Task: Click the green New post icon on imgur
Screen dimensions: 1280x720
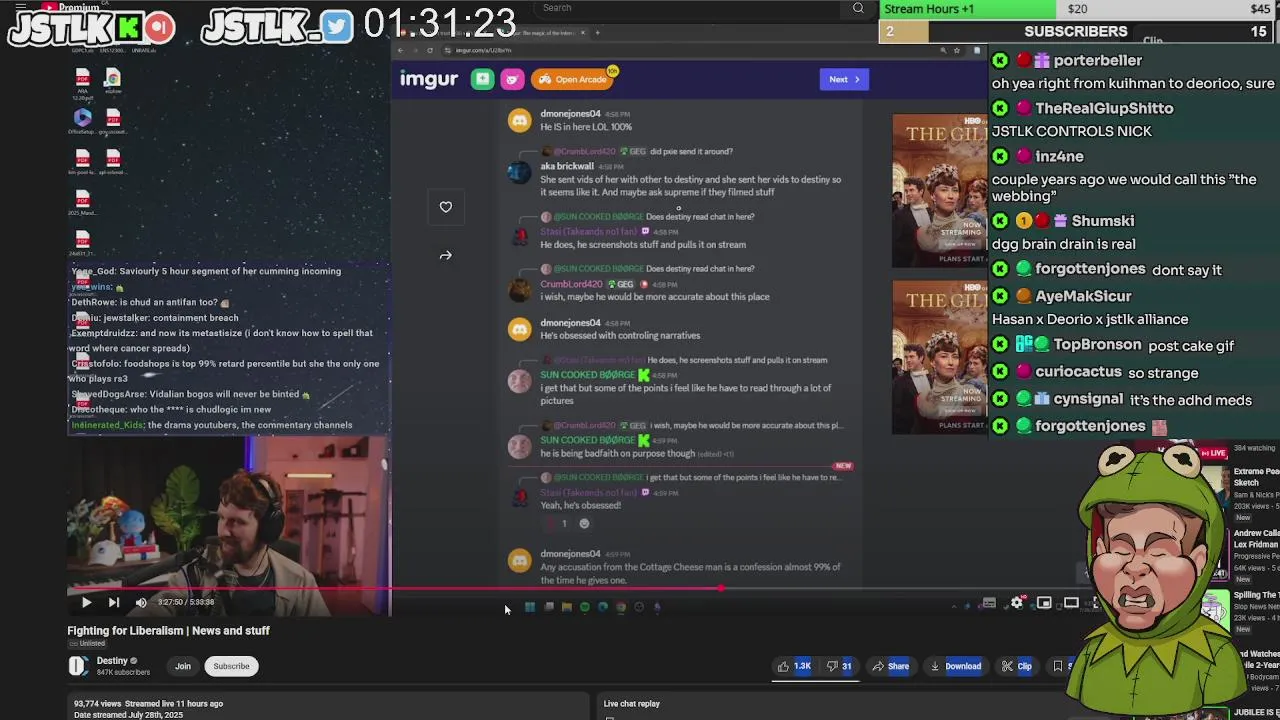Action: pyautogui.click(x=483, y=79)
